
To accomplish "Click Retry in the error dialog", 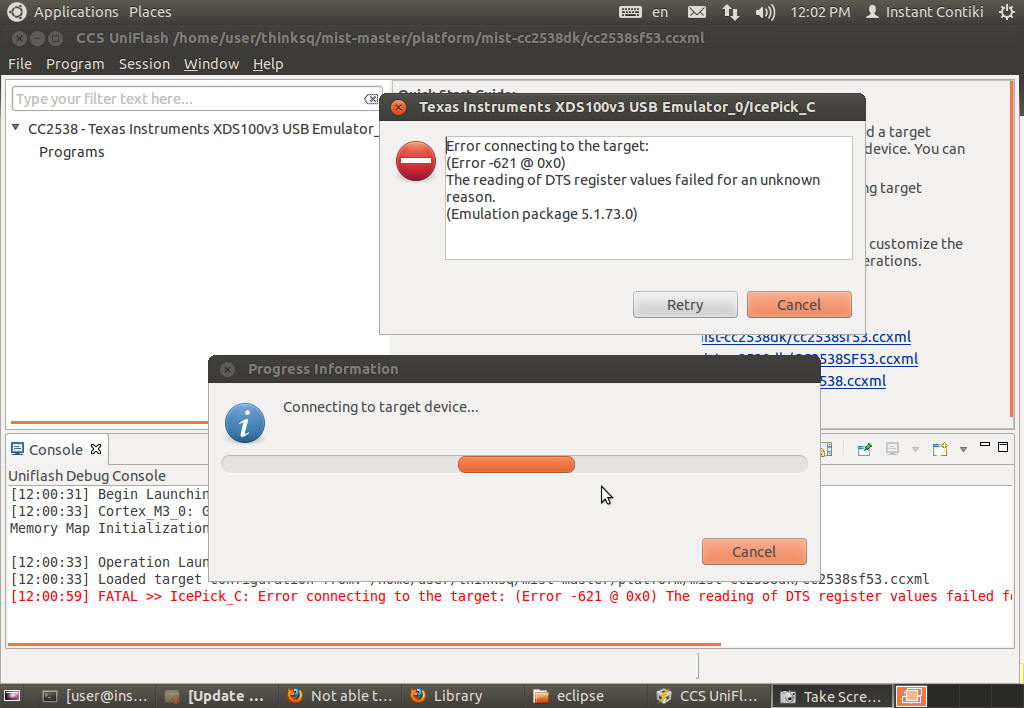I will [x=685, y=305].
